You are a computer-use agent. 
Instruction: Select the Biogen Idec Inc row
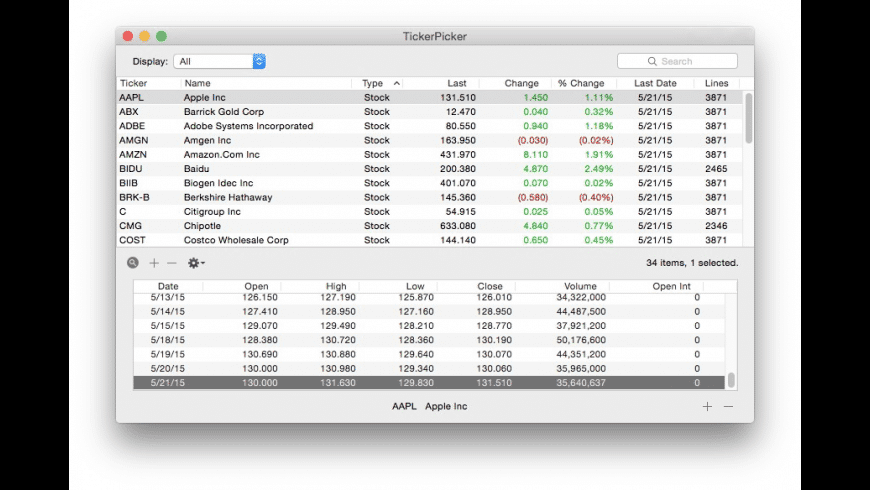tap(429, 183)
